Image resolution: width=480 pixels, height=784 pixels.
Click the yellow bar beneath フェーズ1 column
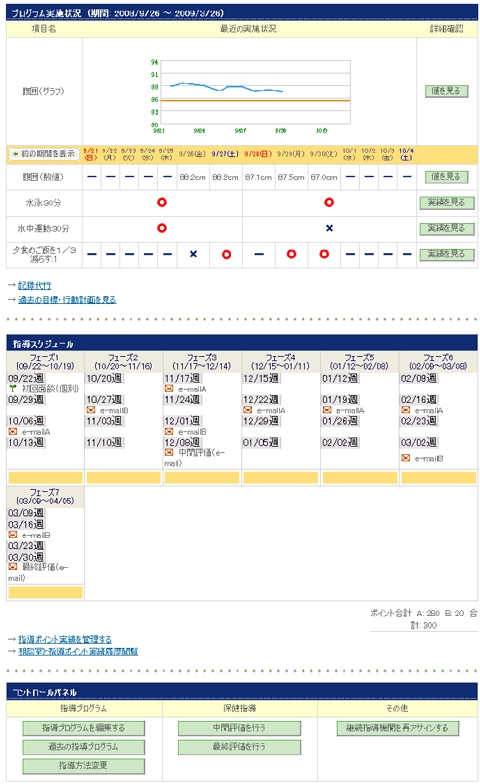[x=45, y=478]
